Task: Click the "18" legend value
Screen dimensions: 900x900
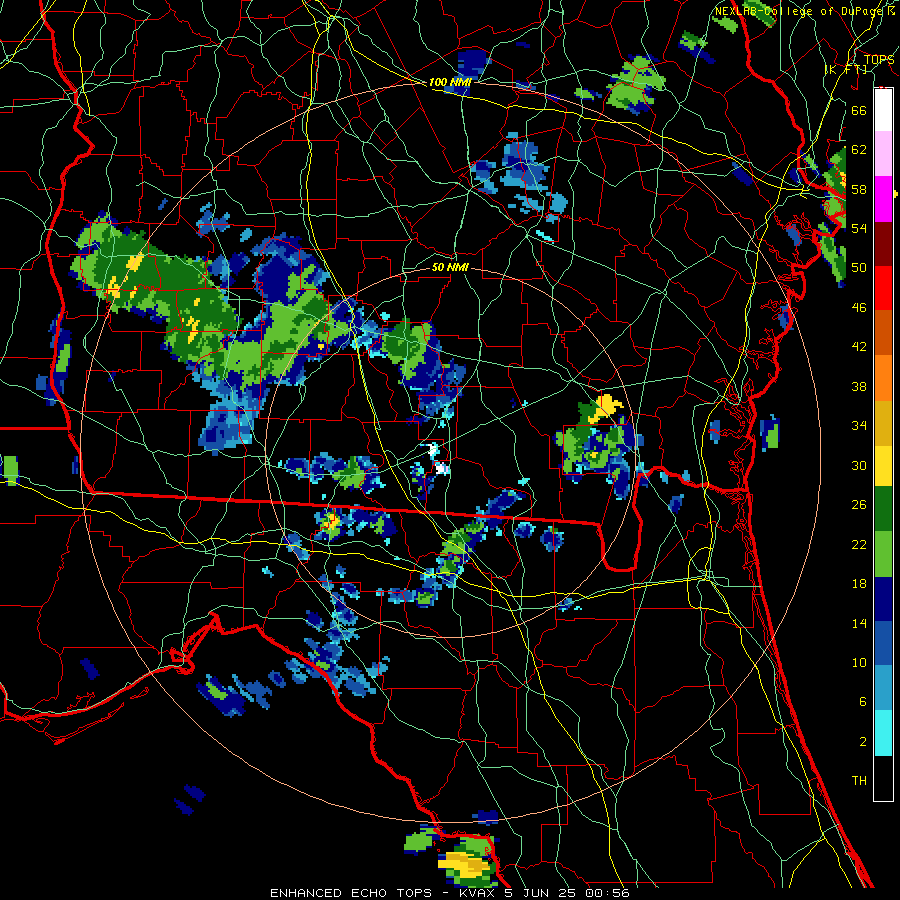Action: pos(859,584)
